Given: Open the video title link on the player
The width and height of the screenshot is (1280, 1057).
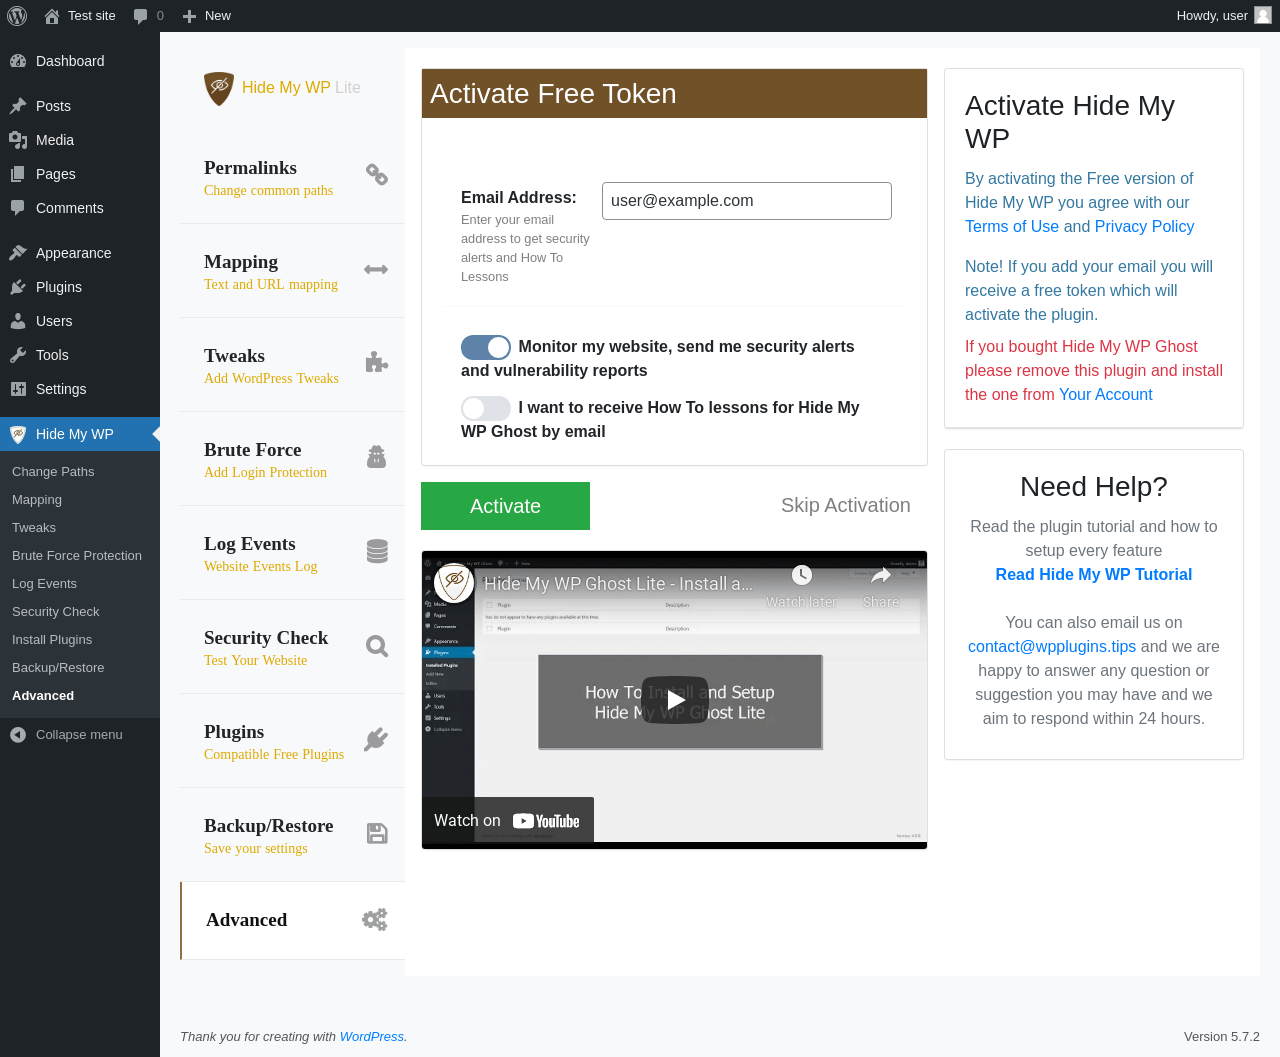Looking at the screenshot, I should click(619, 584).
